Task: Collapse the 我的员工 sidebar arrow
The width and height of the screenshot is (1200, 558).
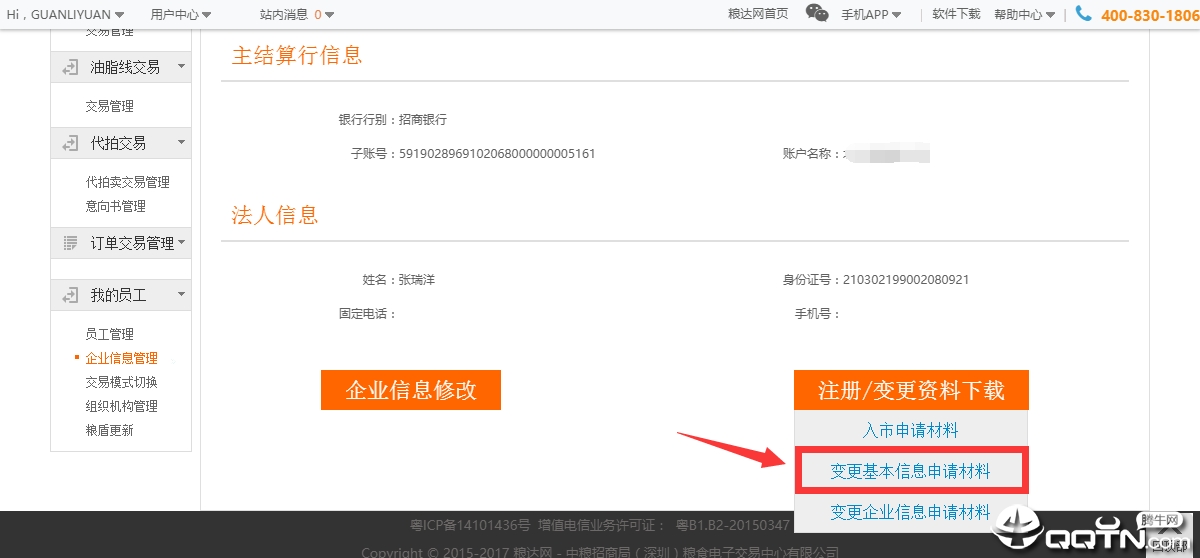Action: click(x=181, y=295)
